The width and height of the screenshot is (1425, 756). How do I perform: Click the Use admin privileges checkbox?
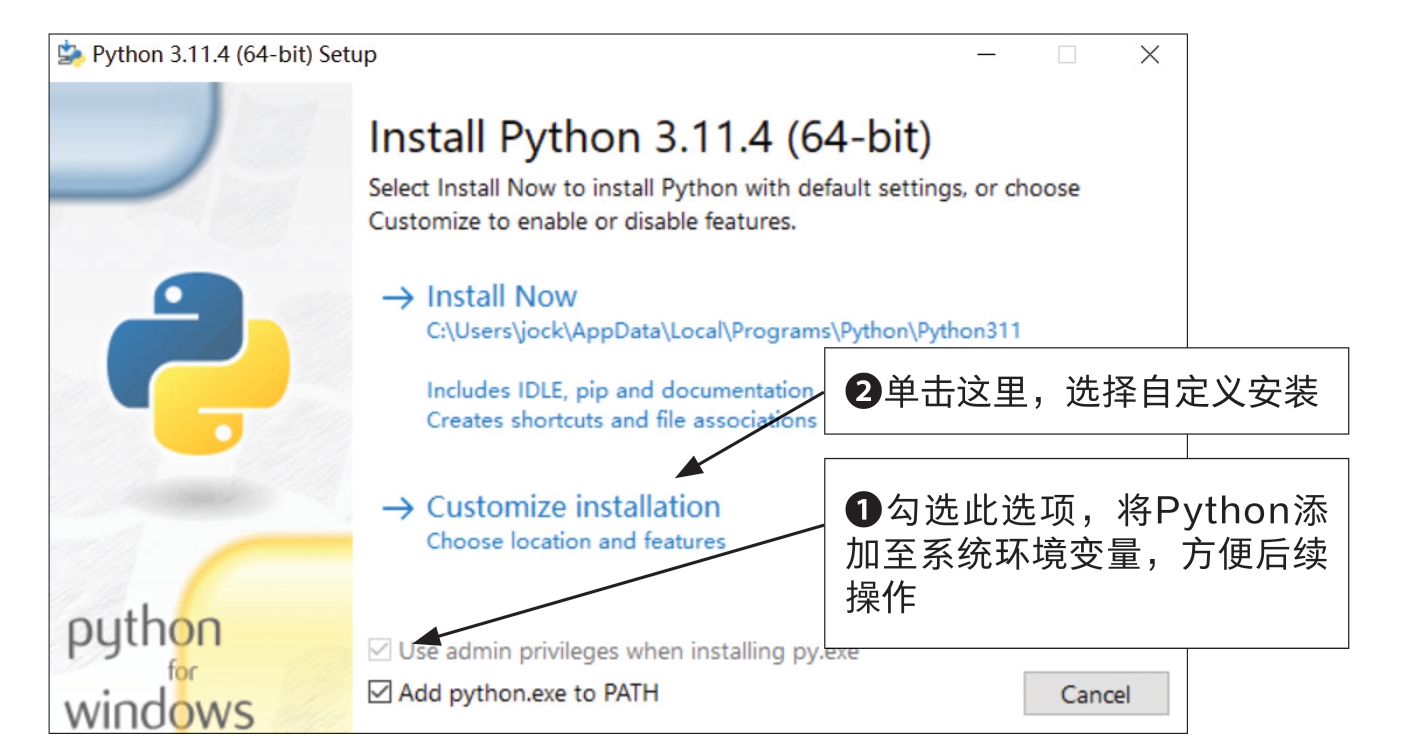coord(380,652)
